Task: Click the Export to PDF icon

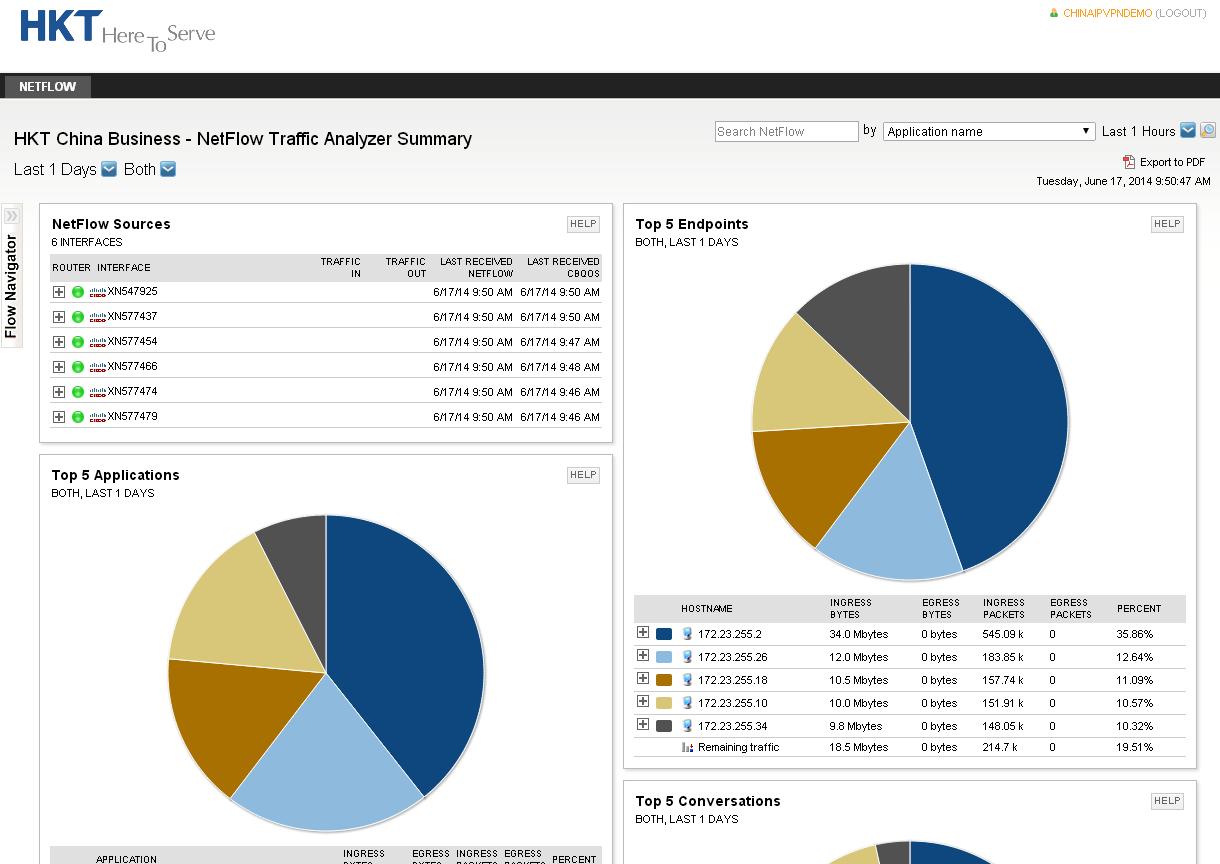Action: click(1129, 161)
